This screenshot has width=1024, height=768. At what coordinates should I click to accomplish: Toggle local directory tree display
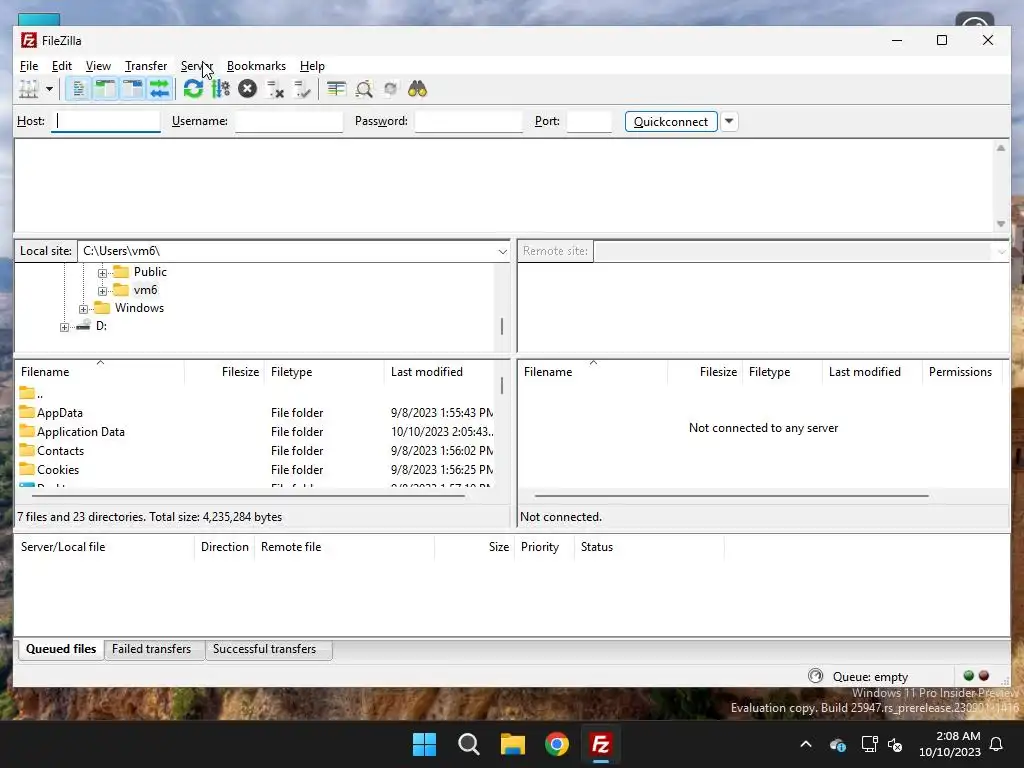tap(105, 89)
